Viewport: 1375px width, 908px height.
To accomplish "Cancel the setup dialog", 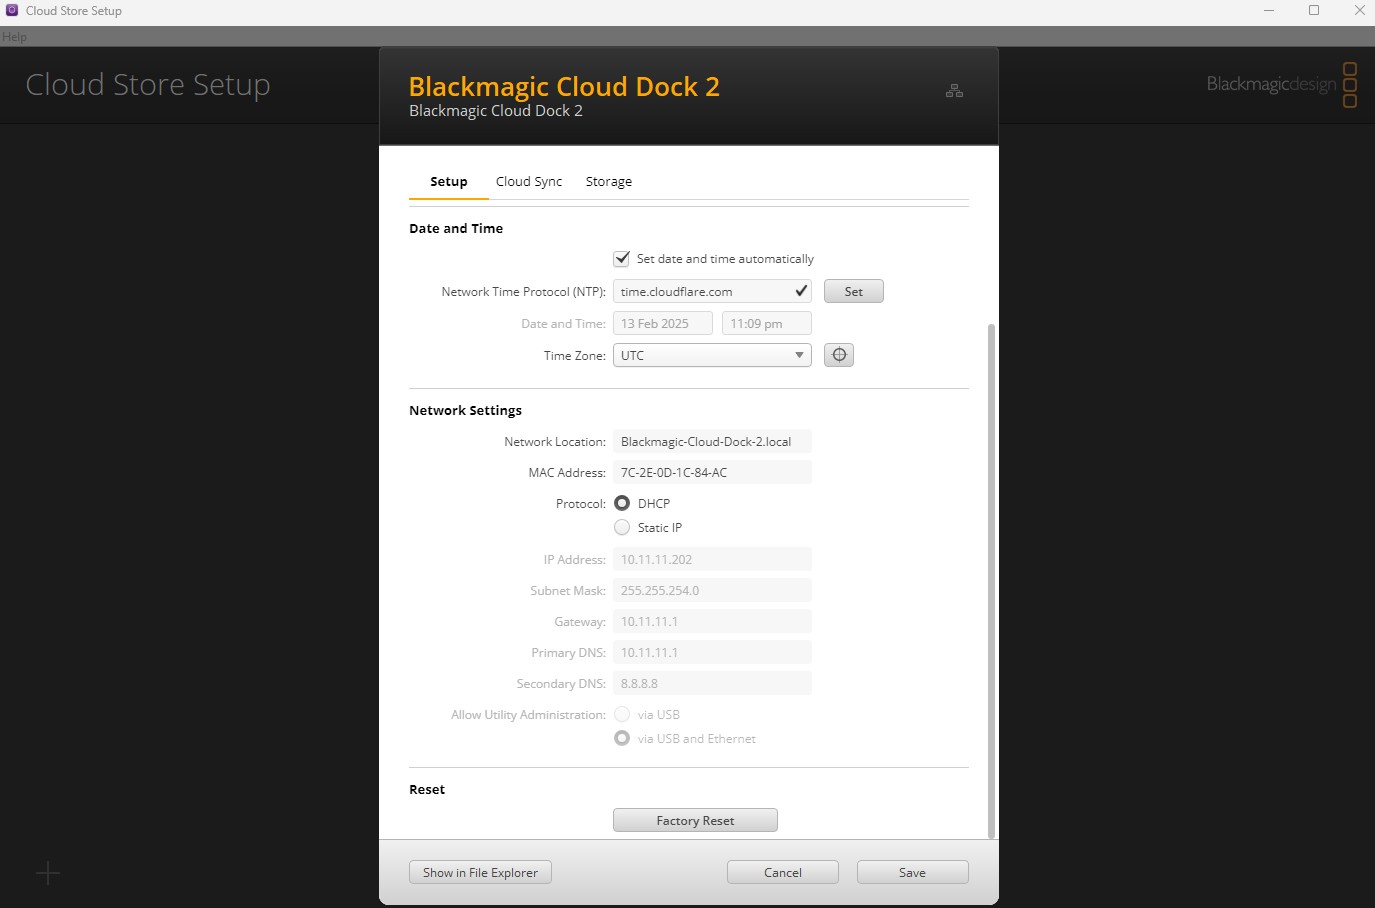I will click(783, 872).
